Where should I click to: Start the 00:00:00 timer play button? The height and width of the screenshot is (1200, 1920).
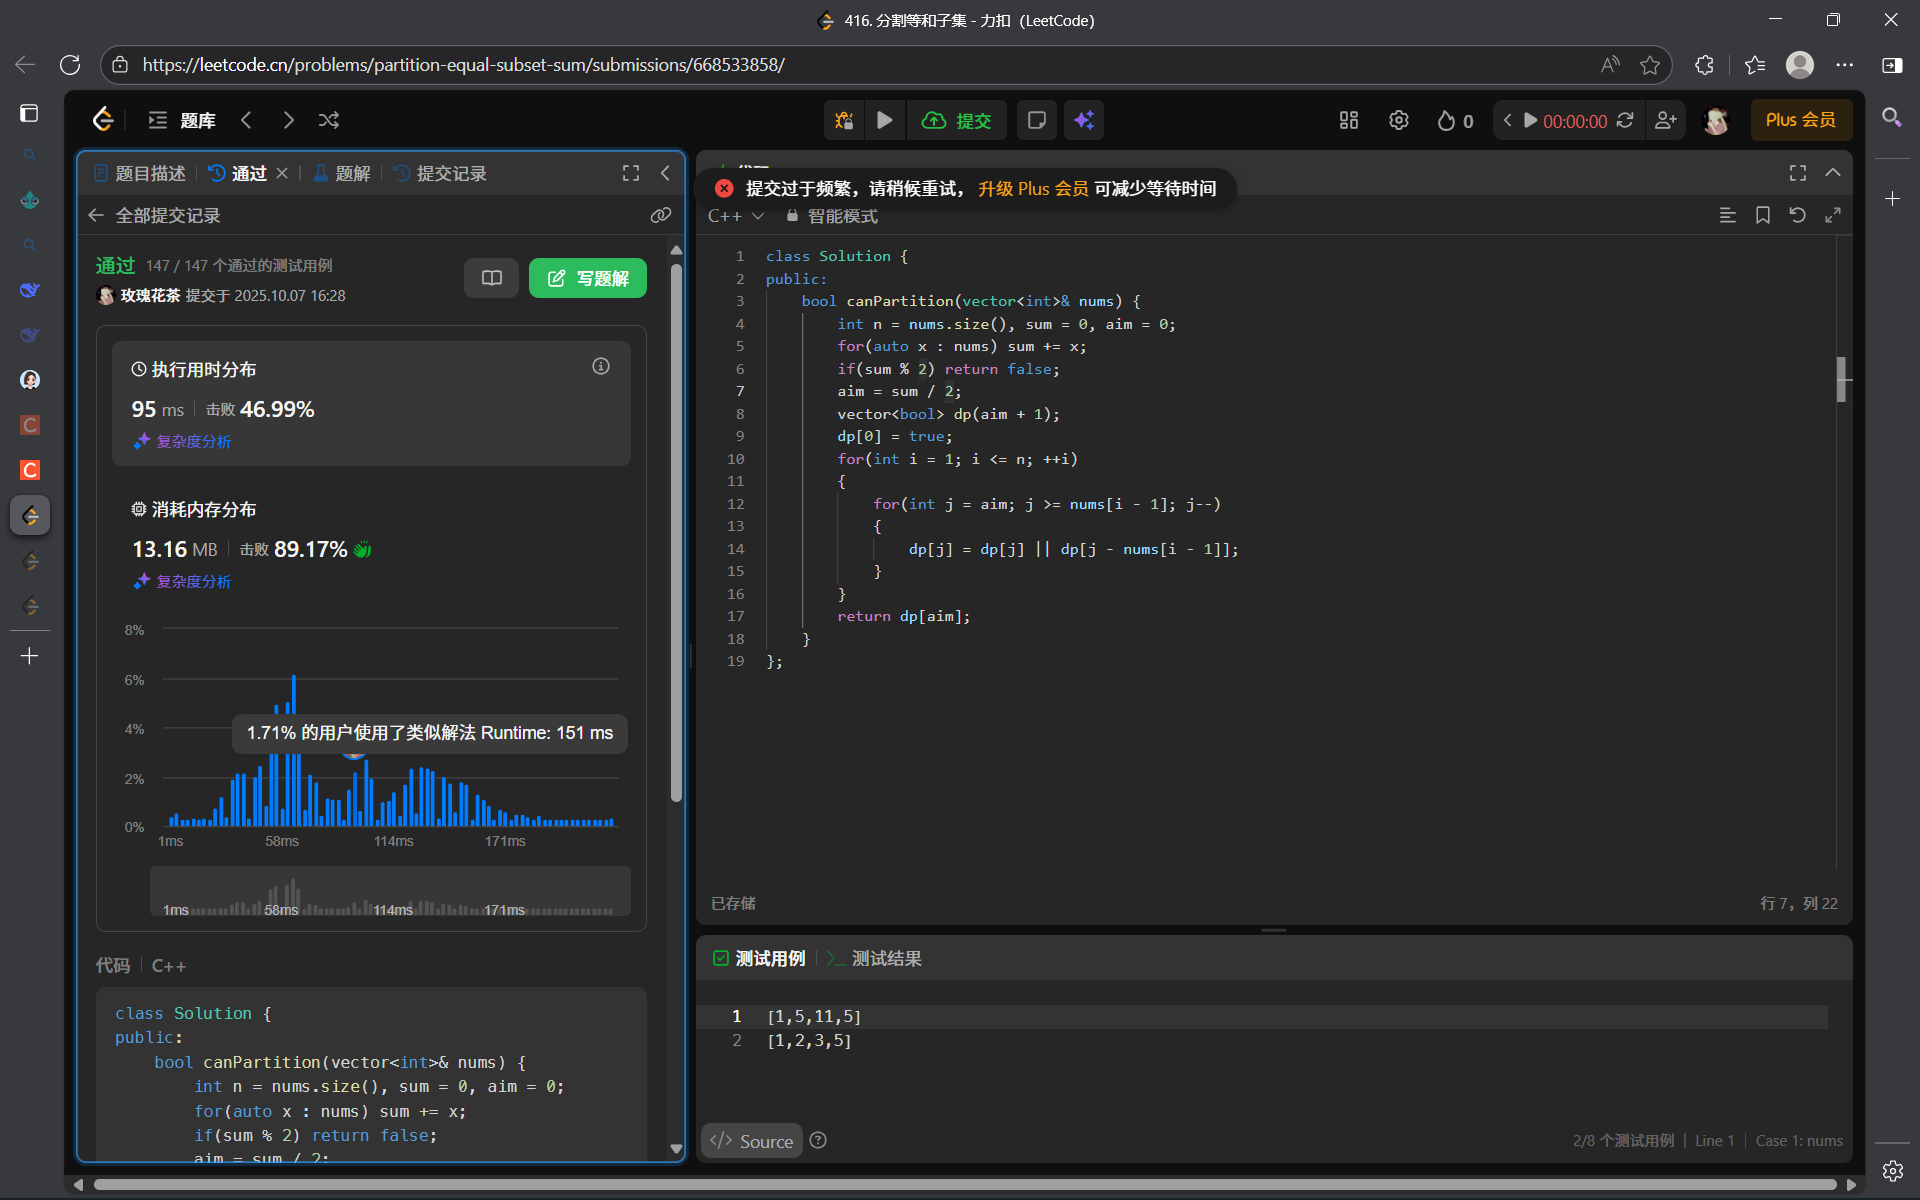tap(1530, 120)
